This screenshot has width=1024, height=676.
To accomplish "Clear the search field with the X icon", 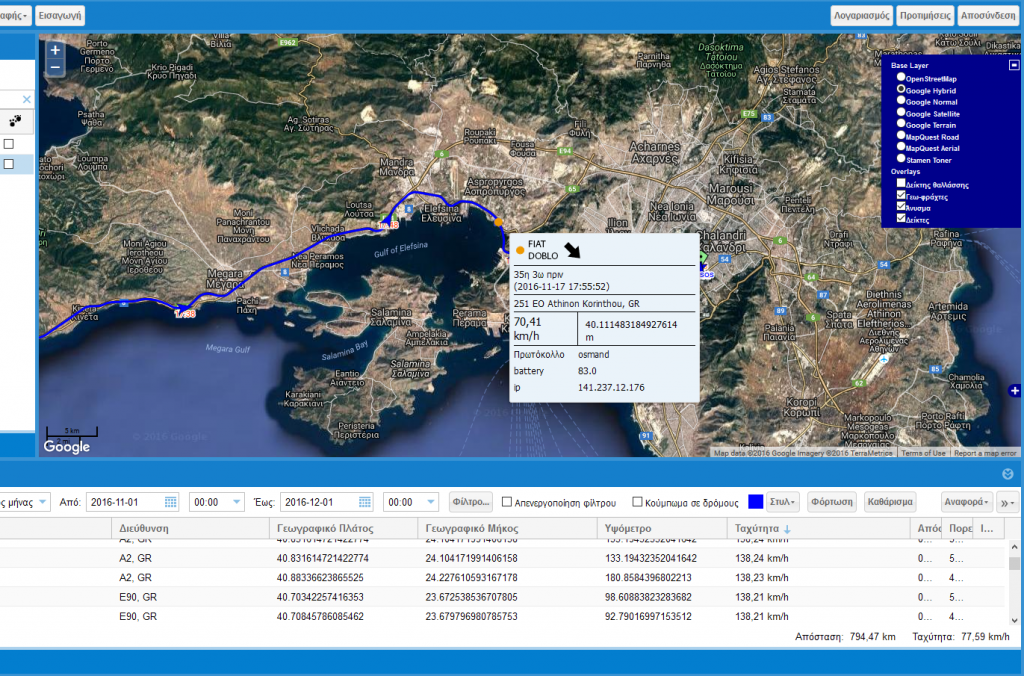I will click(x=27, y=99).
